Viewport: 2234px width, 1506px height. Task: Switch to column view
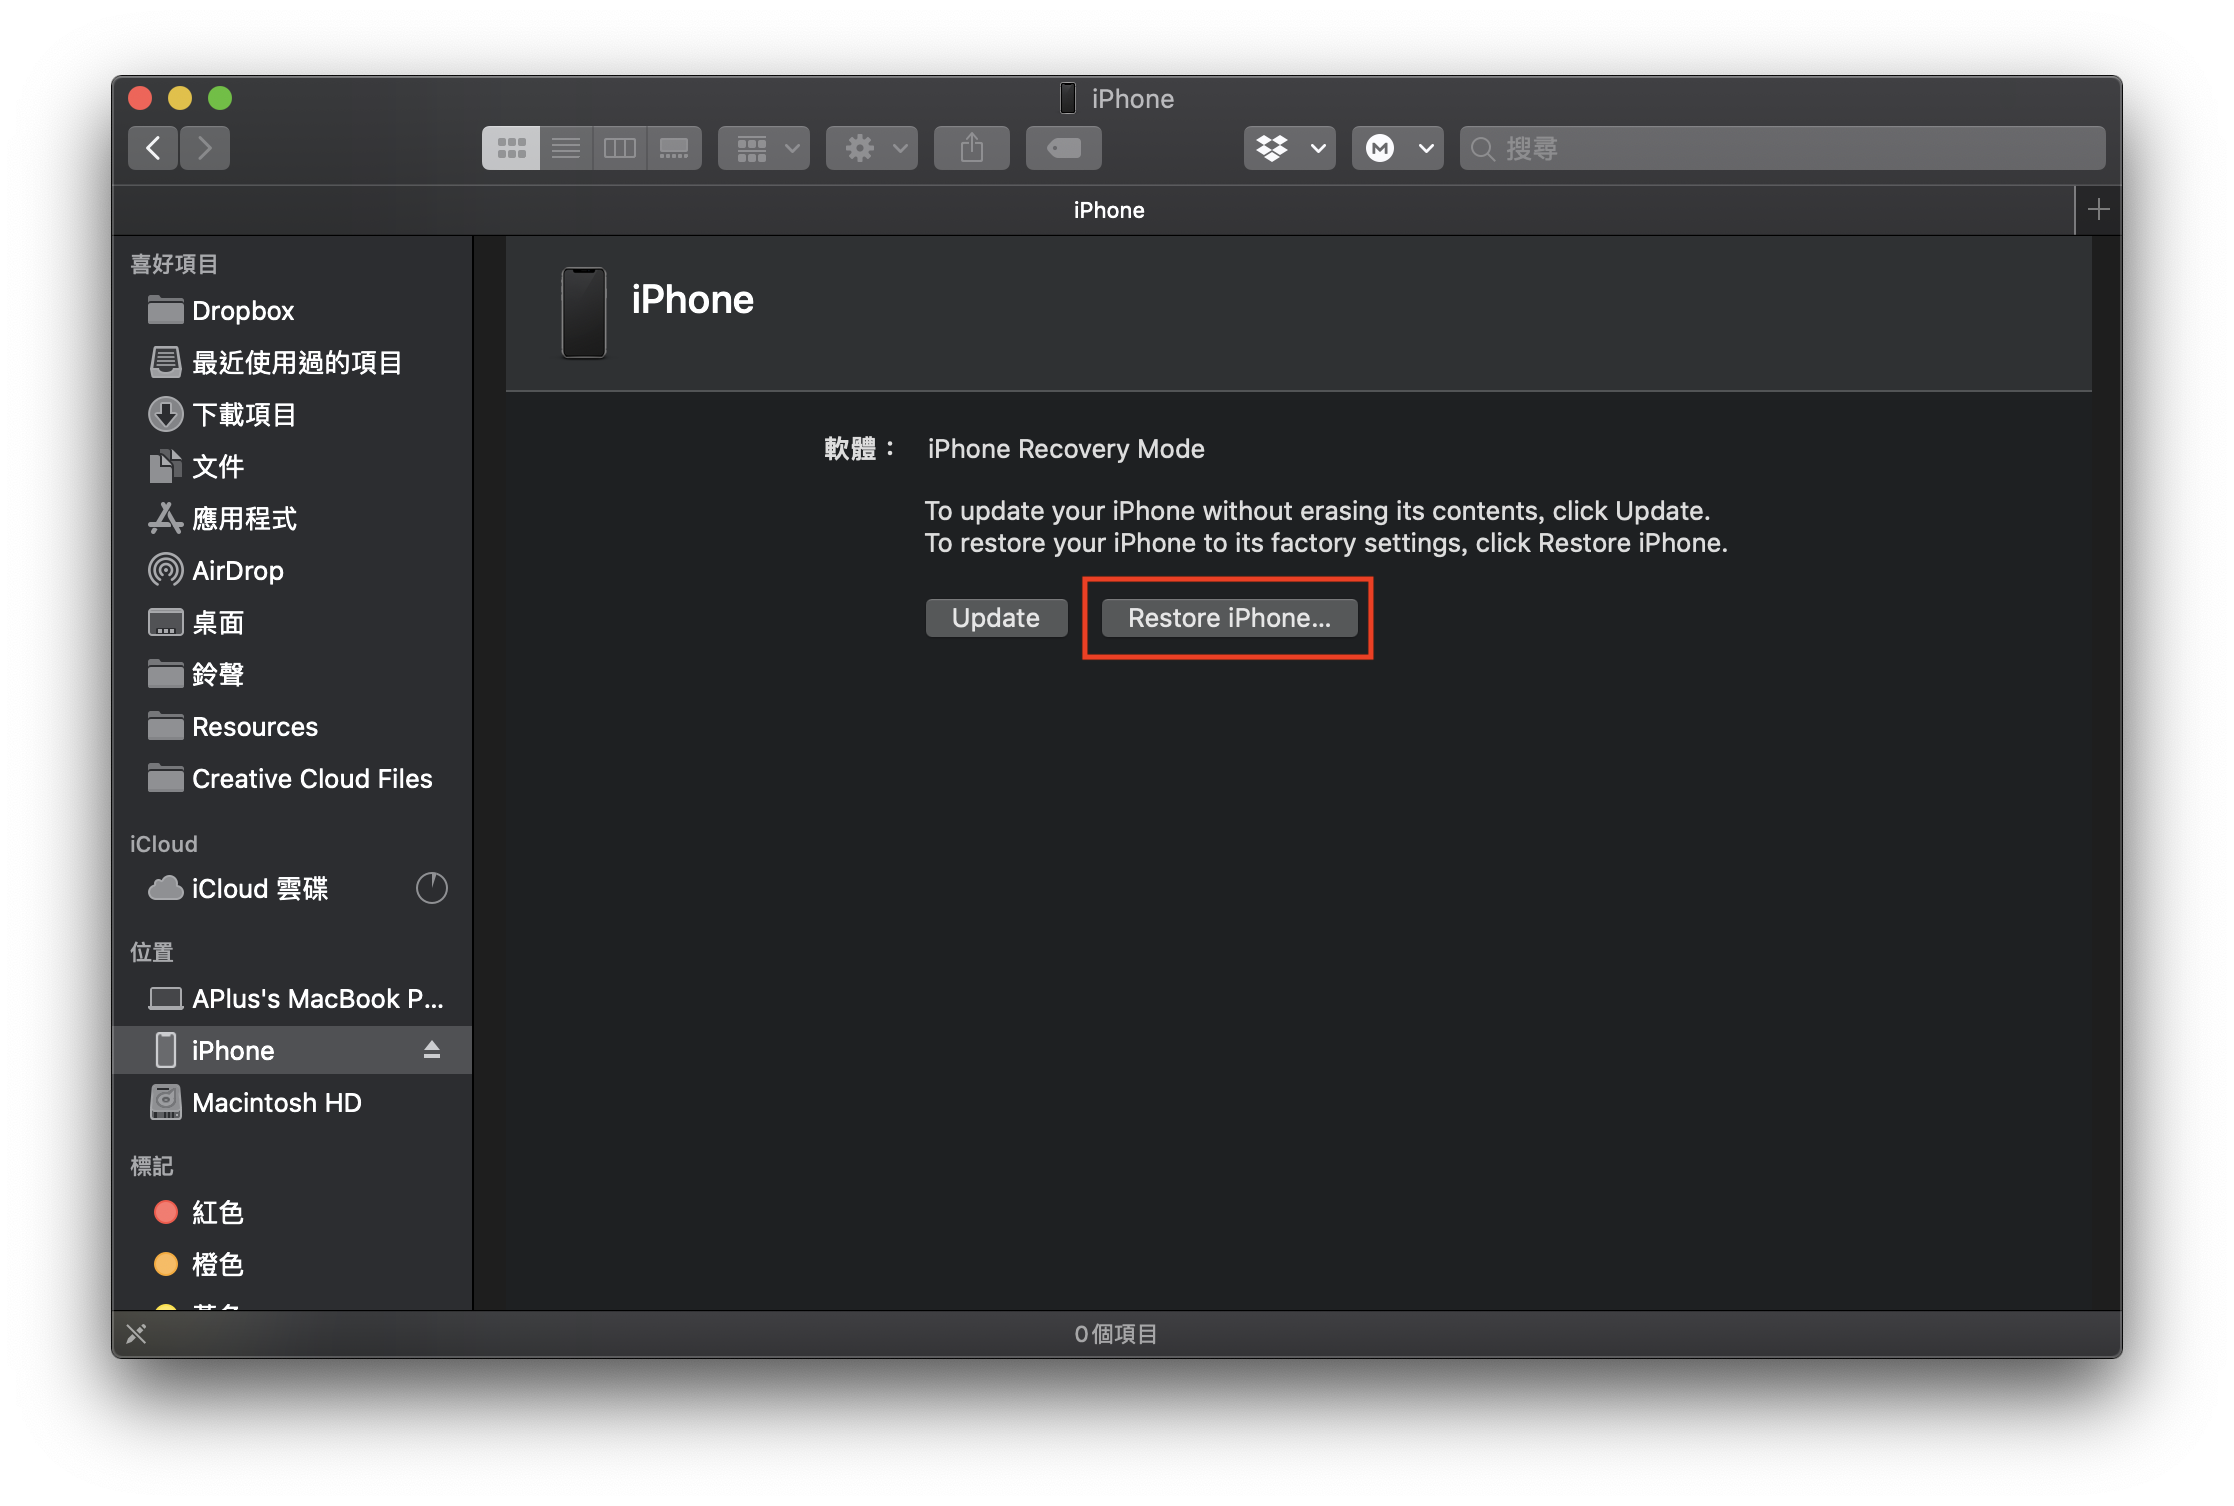(x=620, y=148)
